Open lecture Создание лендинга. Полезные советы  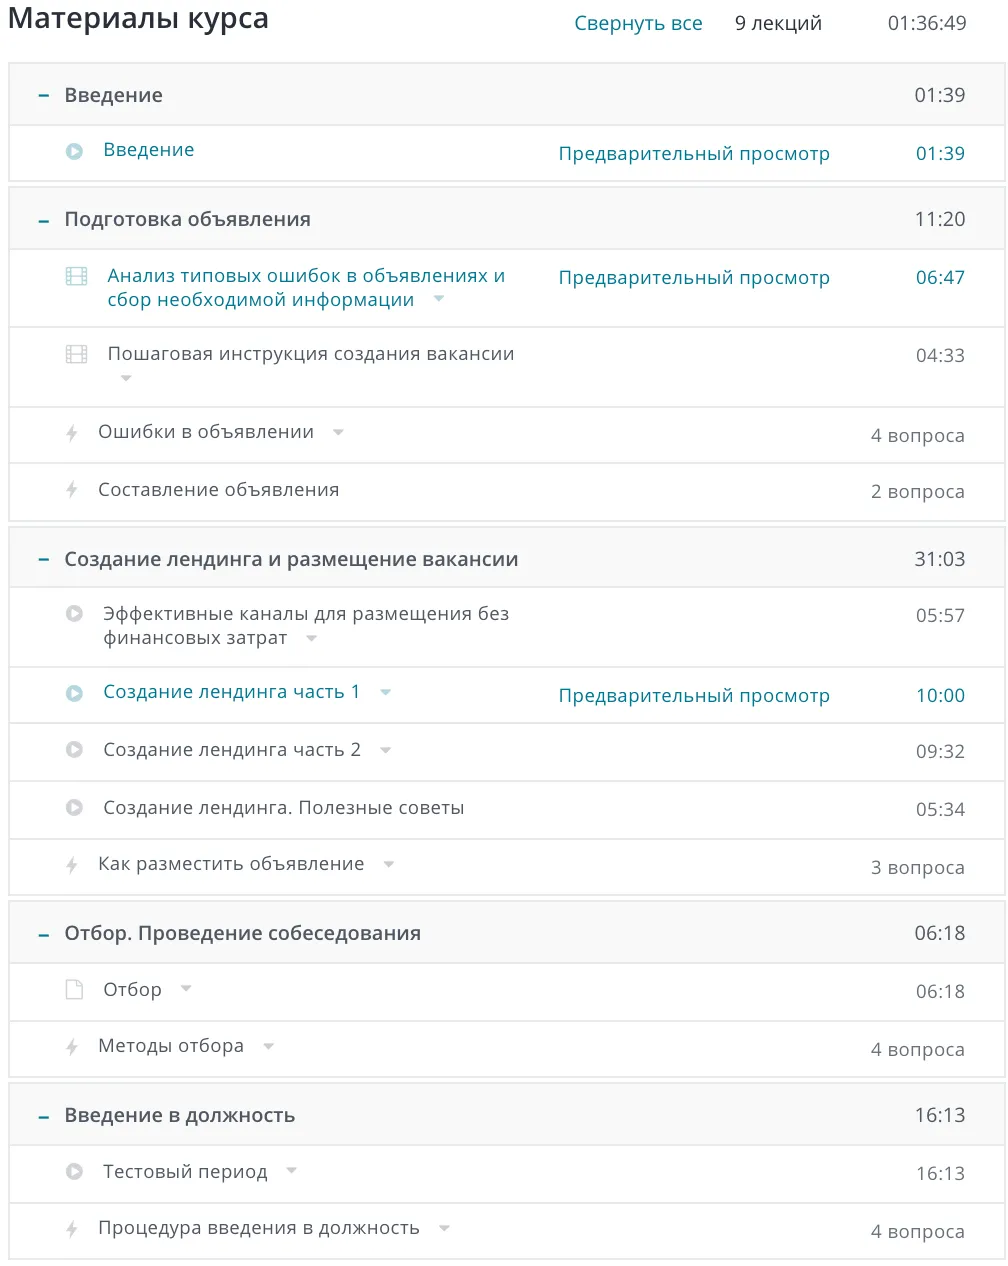283,808
